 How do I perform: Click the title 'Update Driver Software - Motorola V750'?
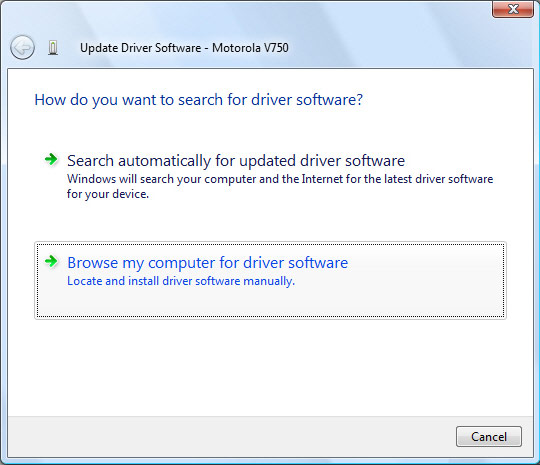184,48
